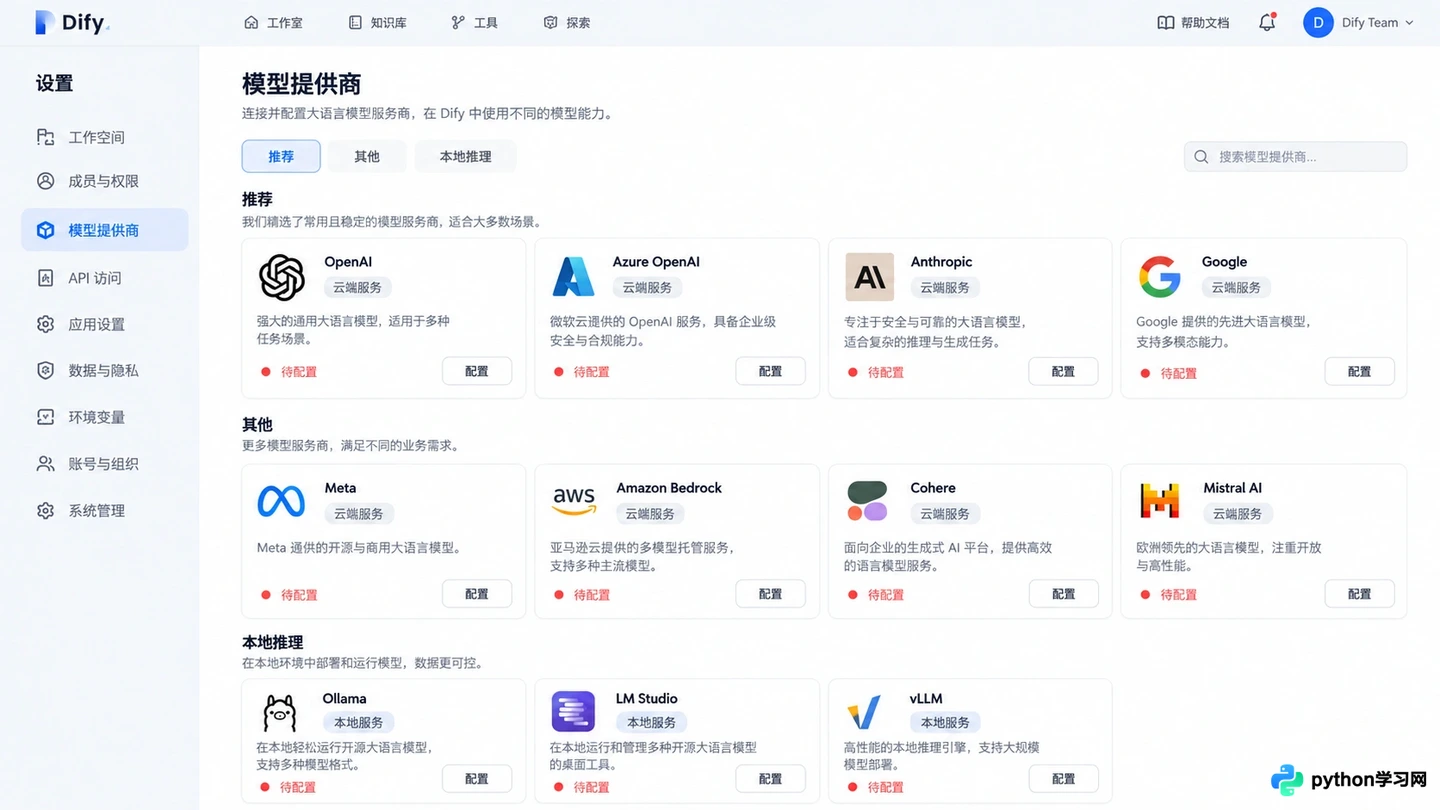1440x810 pixels.
Task: Click the OpenAI logo
Action: tap(282, 277)
